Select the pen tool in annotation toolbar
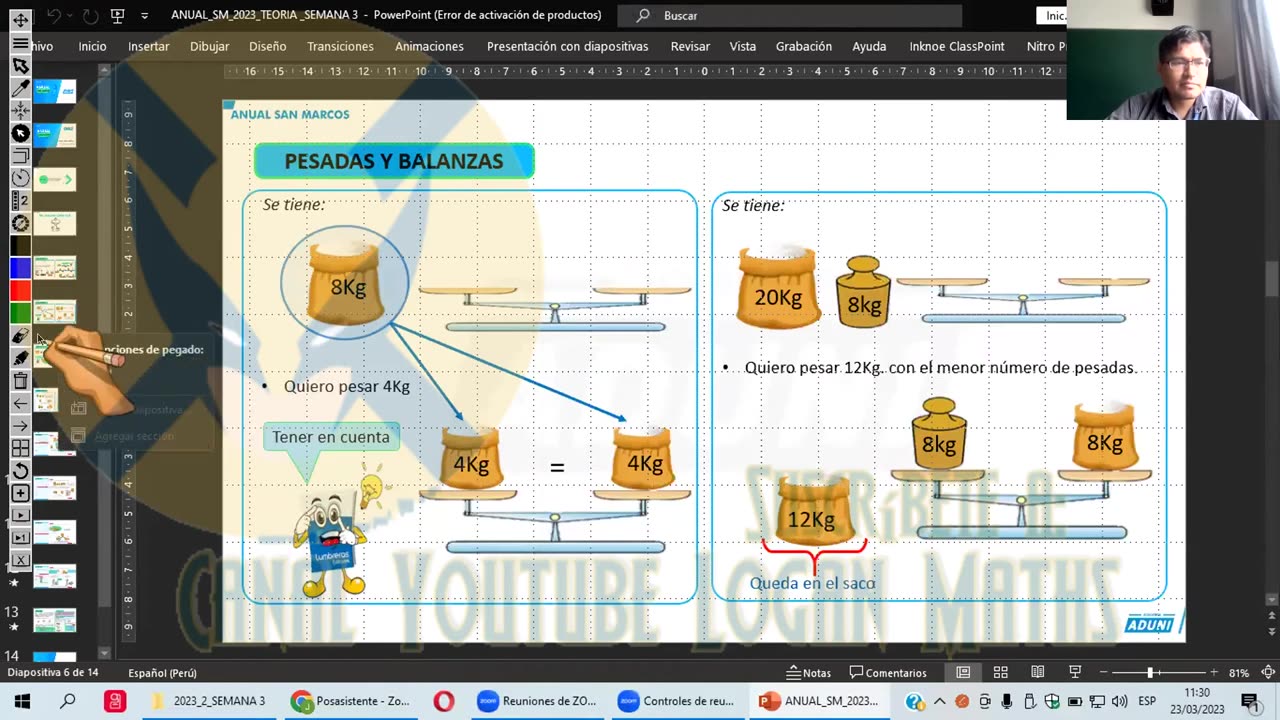 [x=20, y=88]
